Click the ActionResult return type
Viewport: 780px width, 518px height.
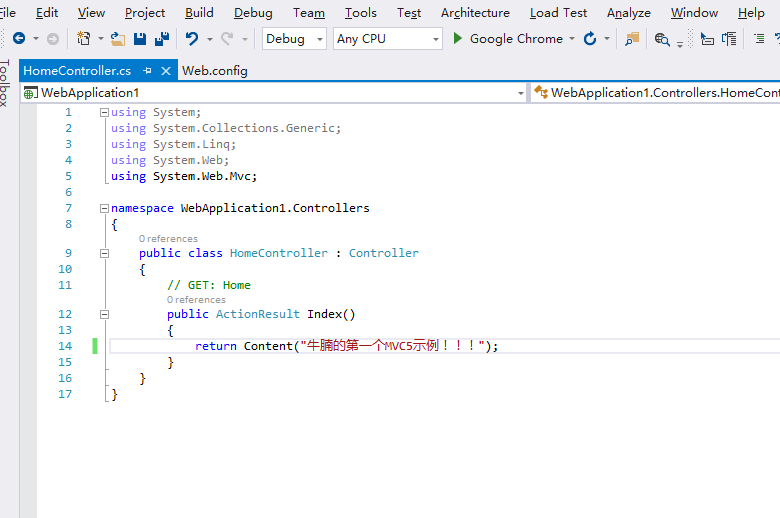click(x=258, y=314)
